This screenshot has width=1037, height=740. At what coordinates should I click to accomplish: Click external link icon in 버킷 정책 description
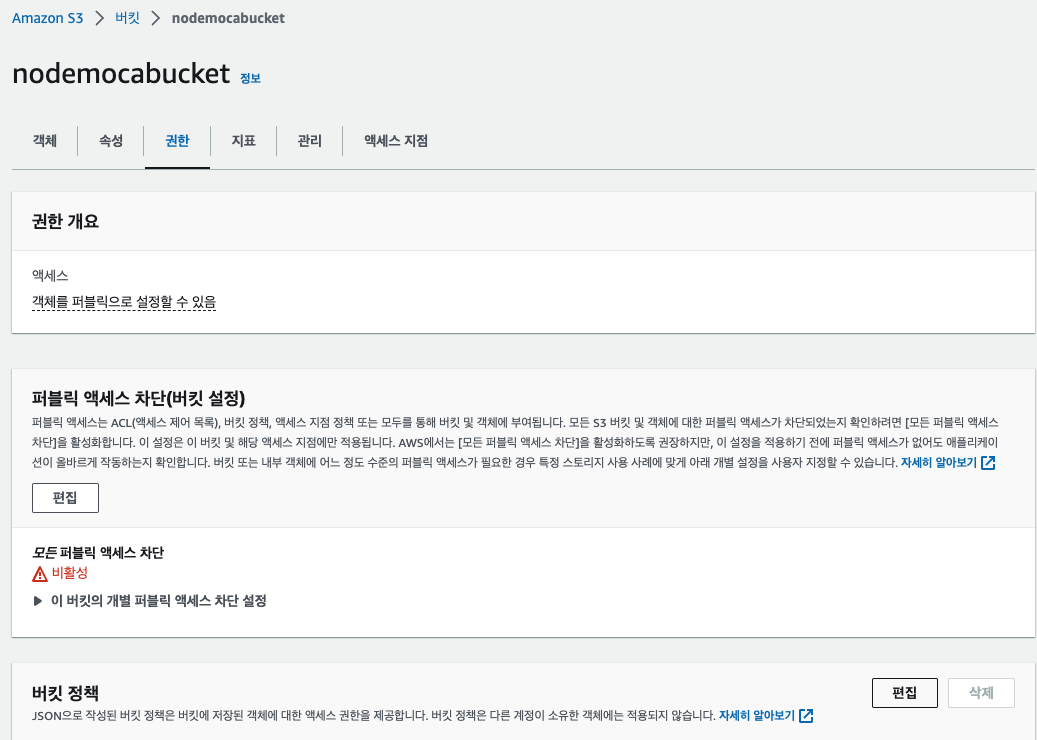coord(806,716)
